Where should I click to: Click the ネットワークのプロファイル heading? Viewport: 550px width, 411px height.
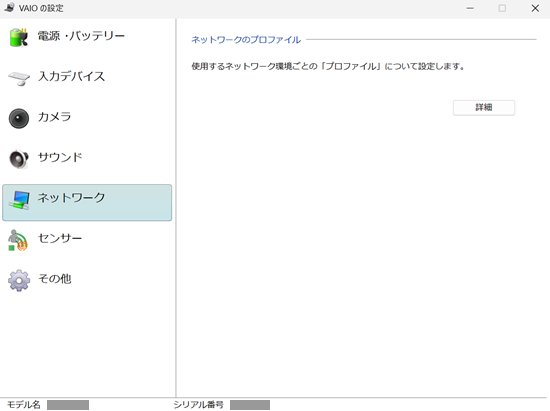pyautogui.click(x=246, y=40)
